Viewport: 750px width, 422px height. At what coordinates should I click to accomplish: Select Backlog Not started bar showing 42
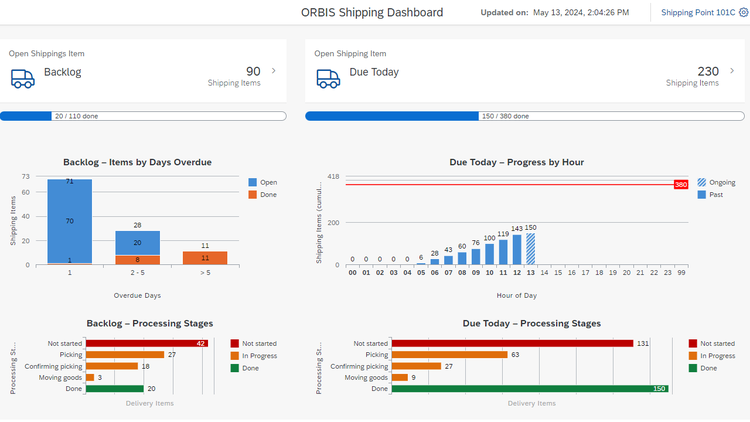[147, 344]
